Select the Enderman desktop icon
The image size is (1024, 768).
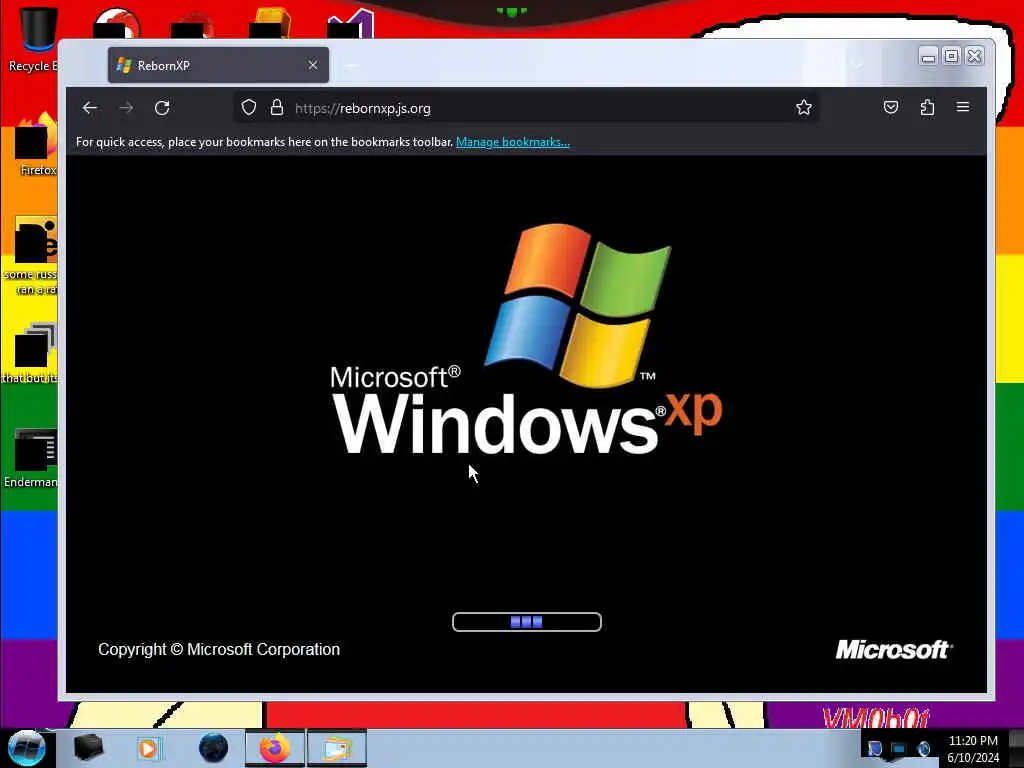coord(31,458)
